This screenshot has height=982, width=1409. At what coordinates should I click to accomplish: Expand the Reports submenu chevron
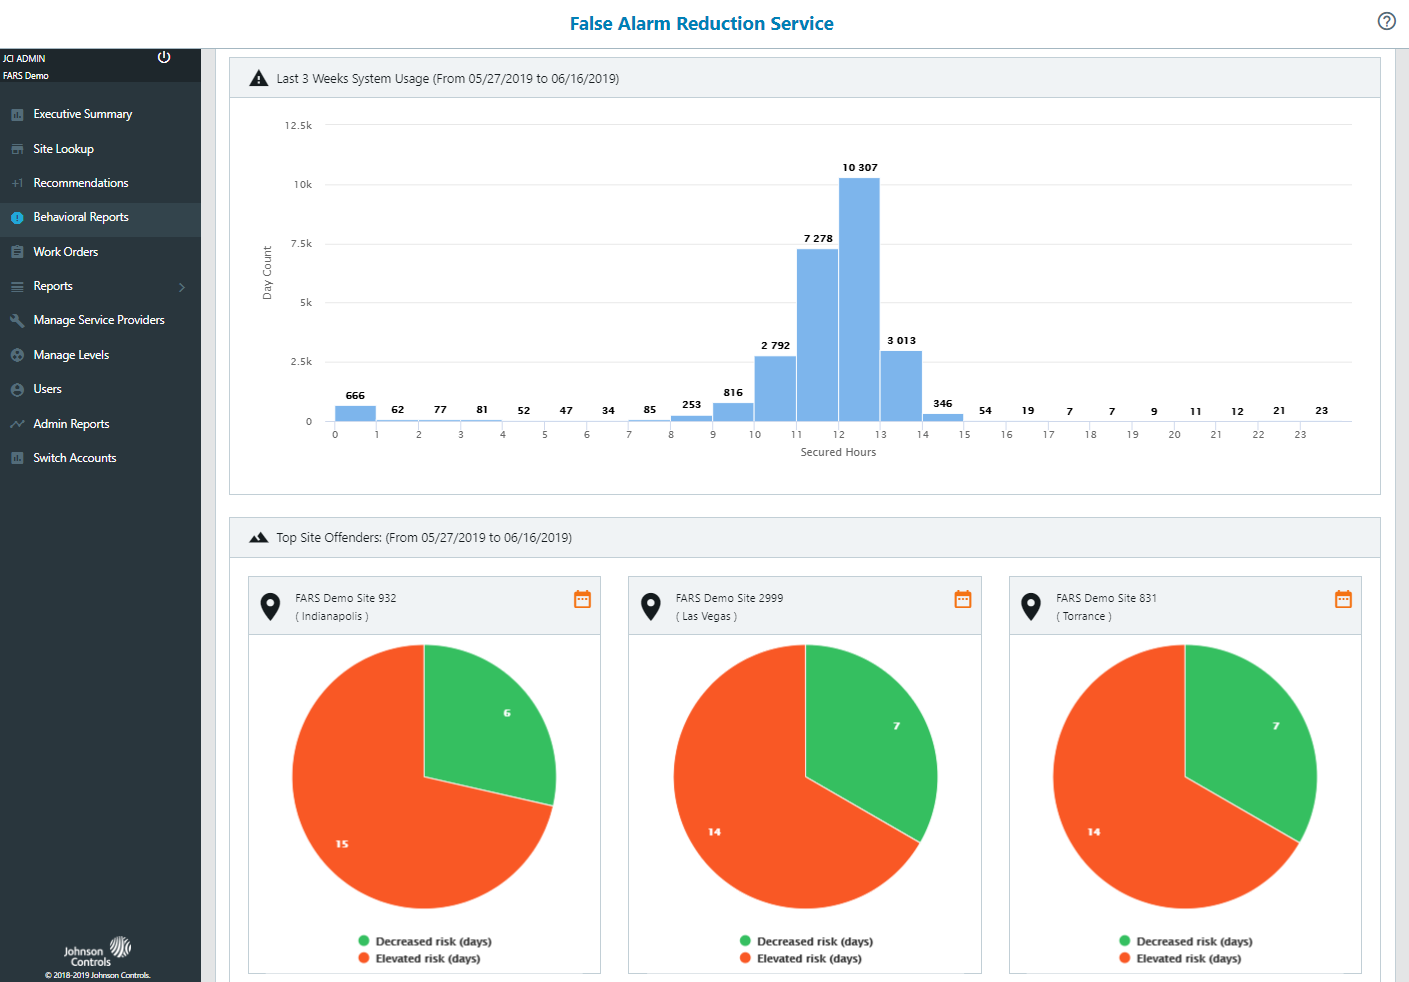tap(182, 287)
